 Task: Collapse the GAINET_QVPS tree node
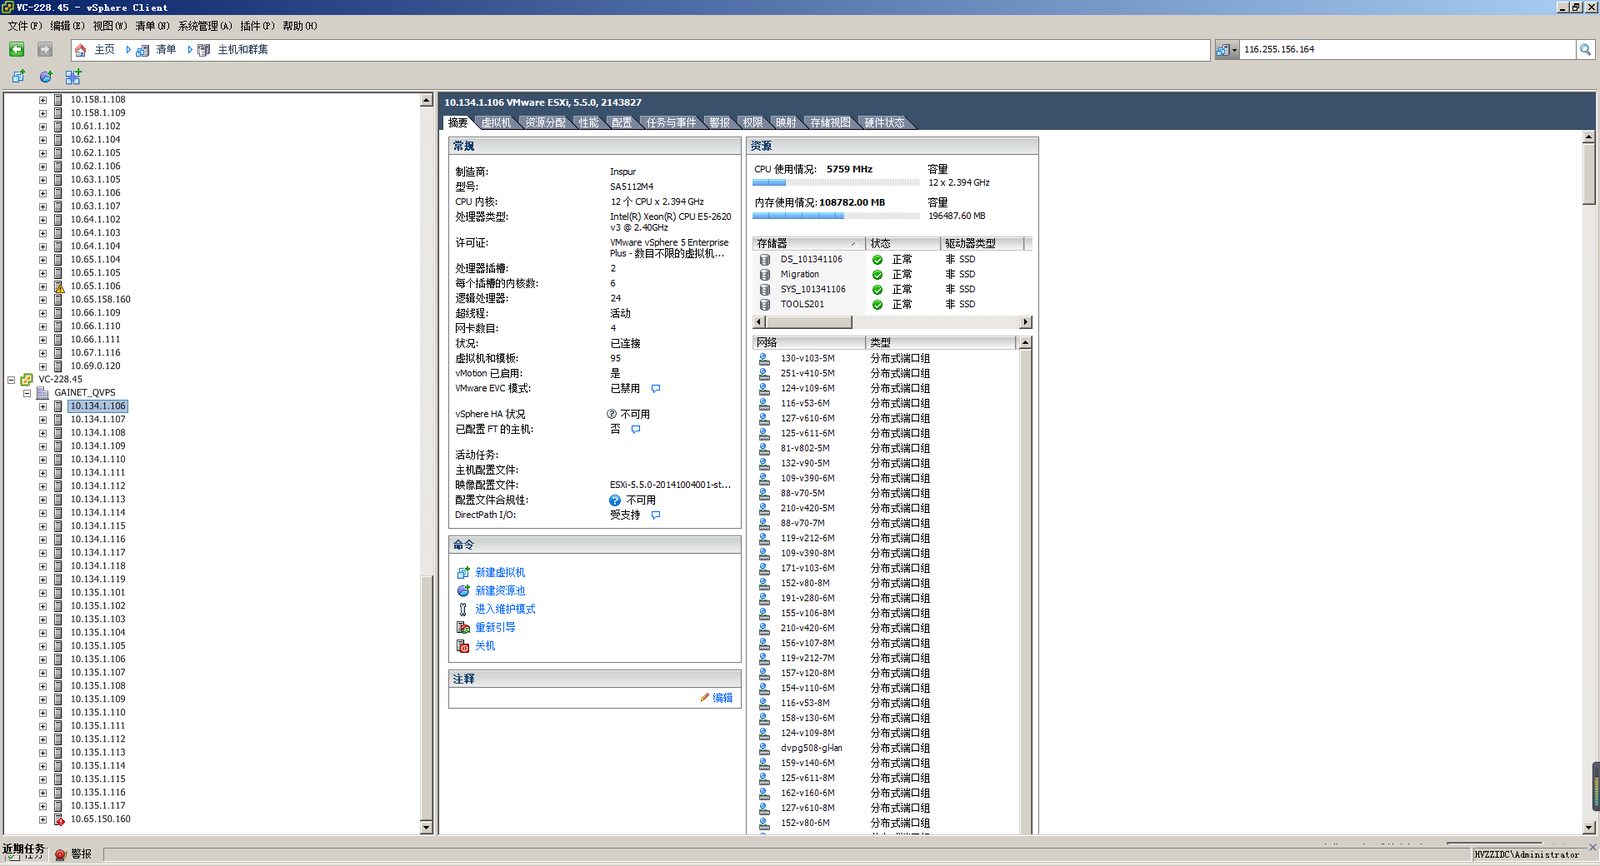27,393
